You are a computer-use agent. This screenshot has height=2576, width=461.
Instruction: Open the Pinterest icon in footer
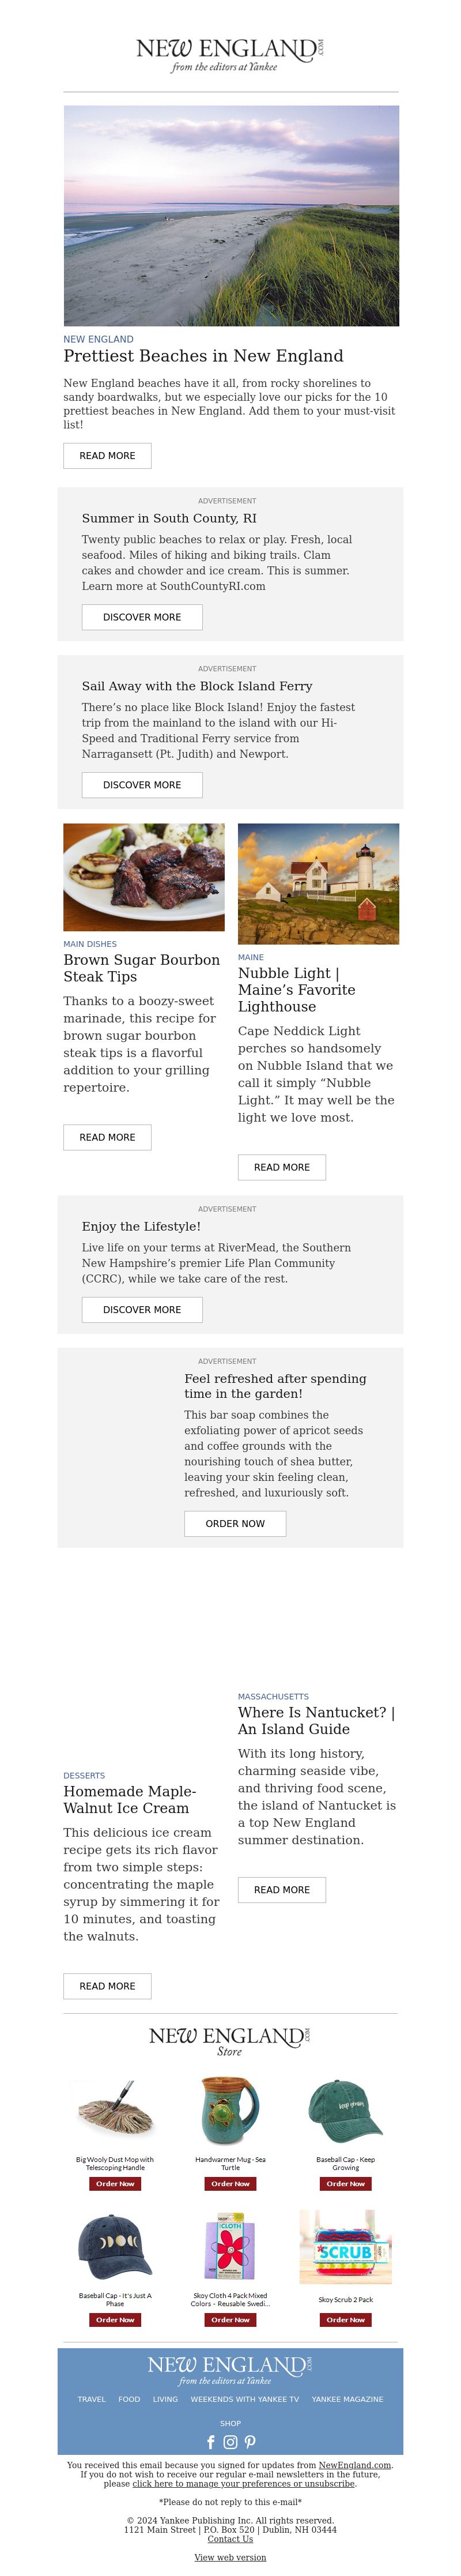pyautogui.click(x=250, y=2442)
